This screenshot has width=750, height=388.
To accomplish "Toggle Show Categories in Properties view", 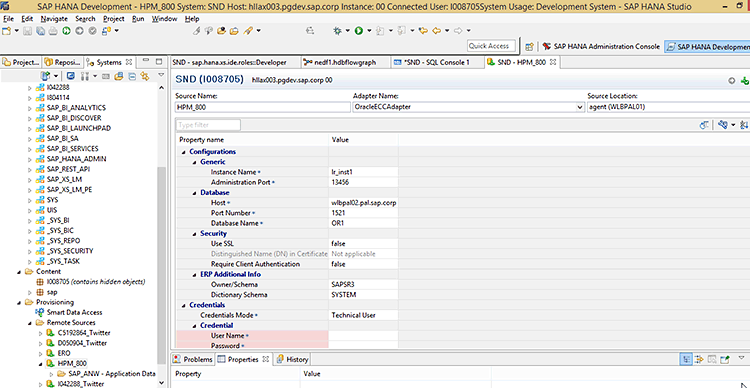I will point(685,359).
